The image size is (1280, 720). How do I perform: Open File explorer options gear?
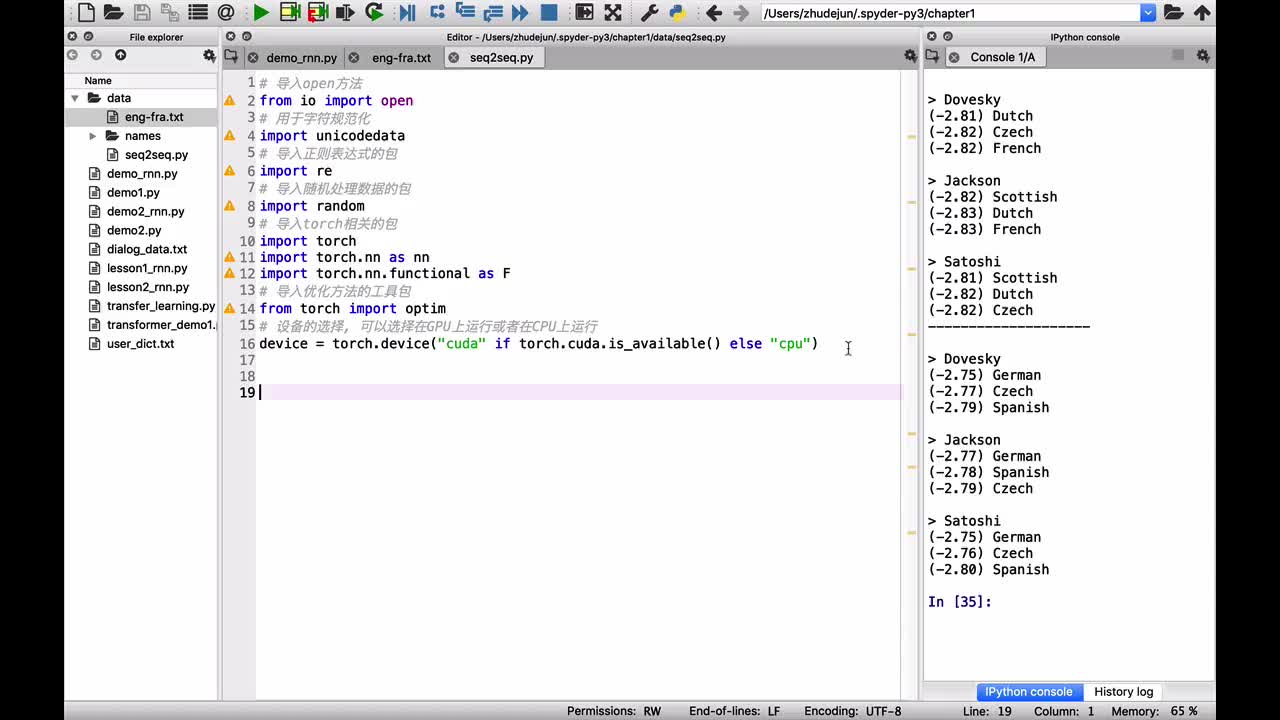(x=209, y=56)
